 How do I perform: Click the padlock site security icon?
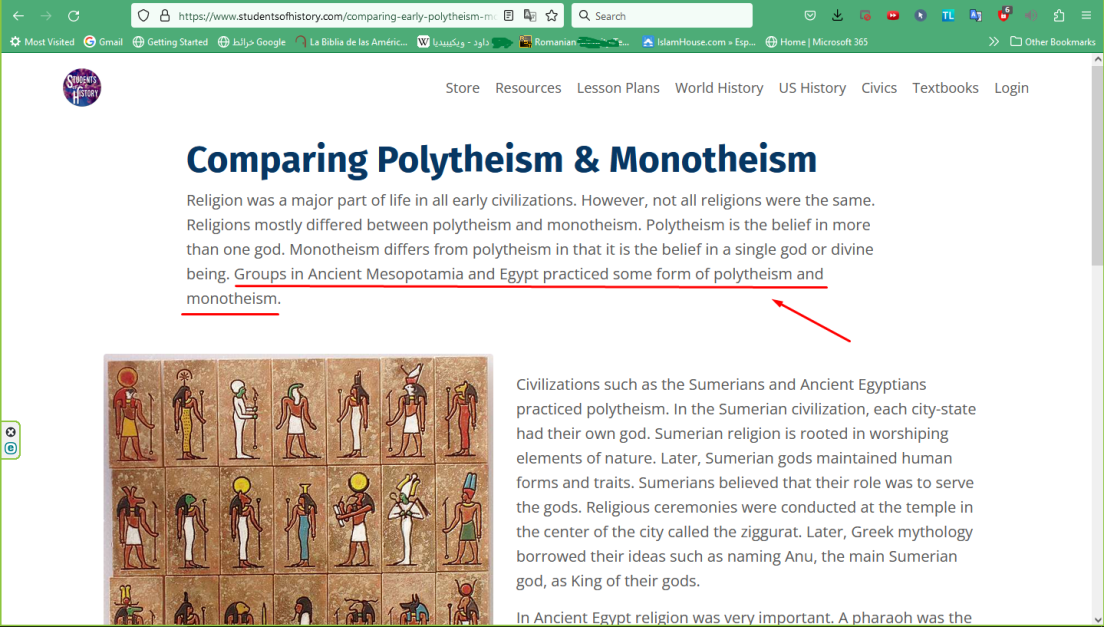pyautogui.click(x=165, y=15)
